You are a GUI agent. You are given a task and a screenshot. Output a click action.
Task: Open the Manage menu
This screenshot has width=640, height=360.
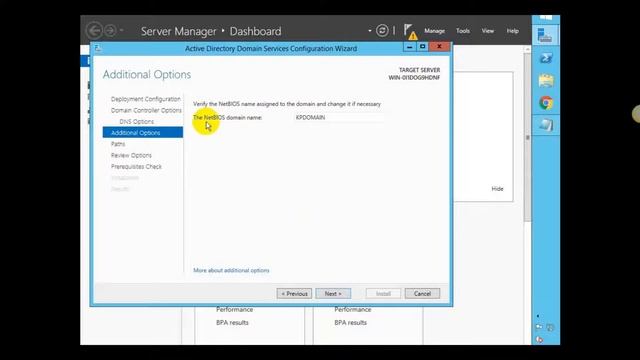click(x=434, y=31)
